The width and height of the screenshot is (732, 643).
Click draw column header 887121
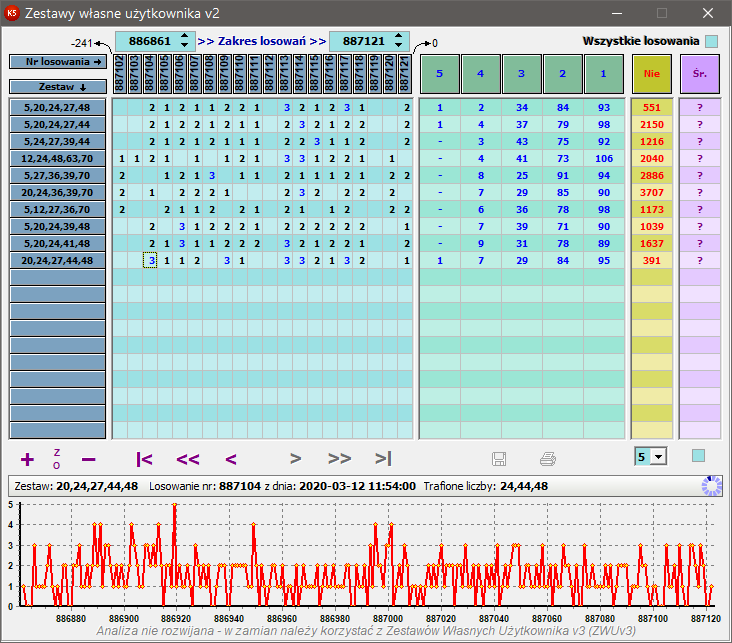[405, 74]
